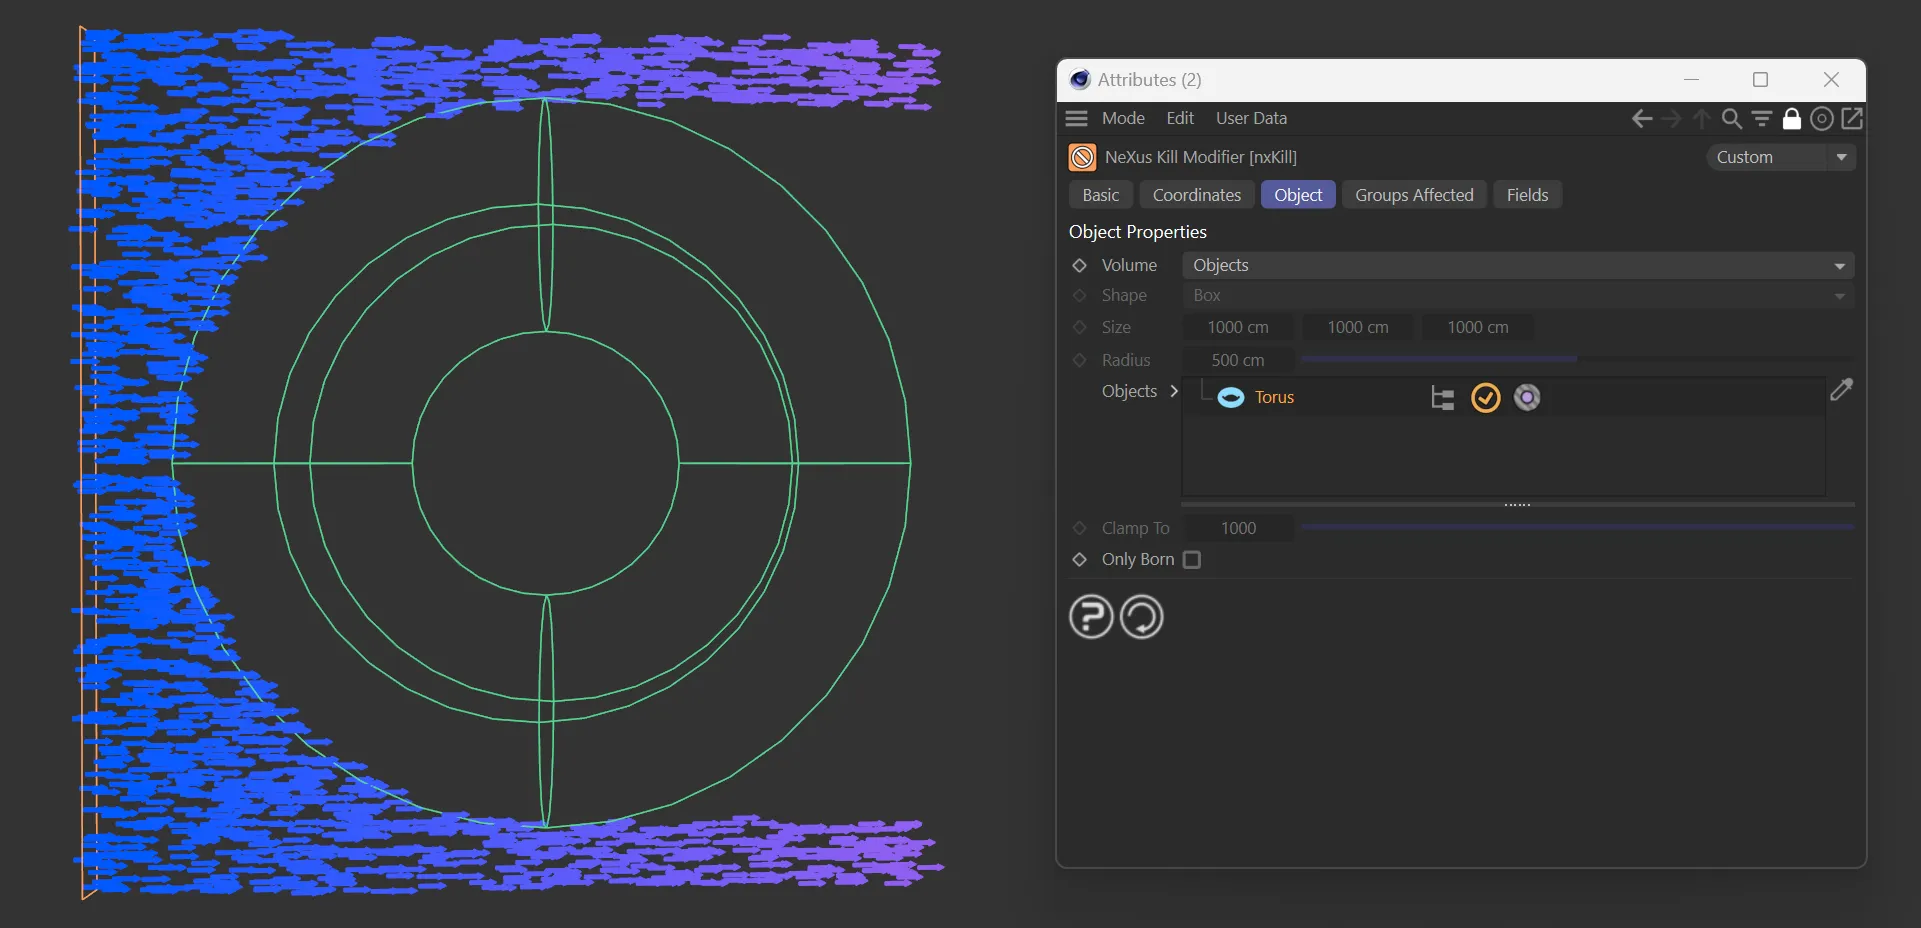Expand the Objects list arrow
This screenshot has height=928, width=1921.
1174,391
